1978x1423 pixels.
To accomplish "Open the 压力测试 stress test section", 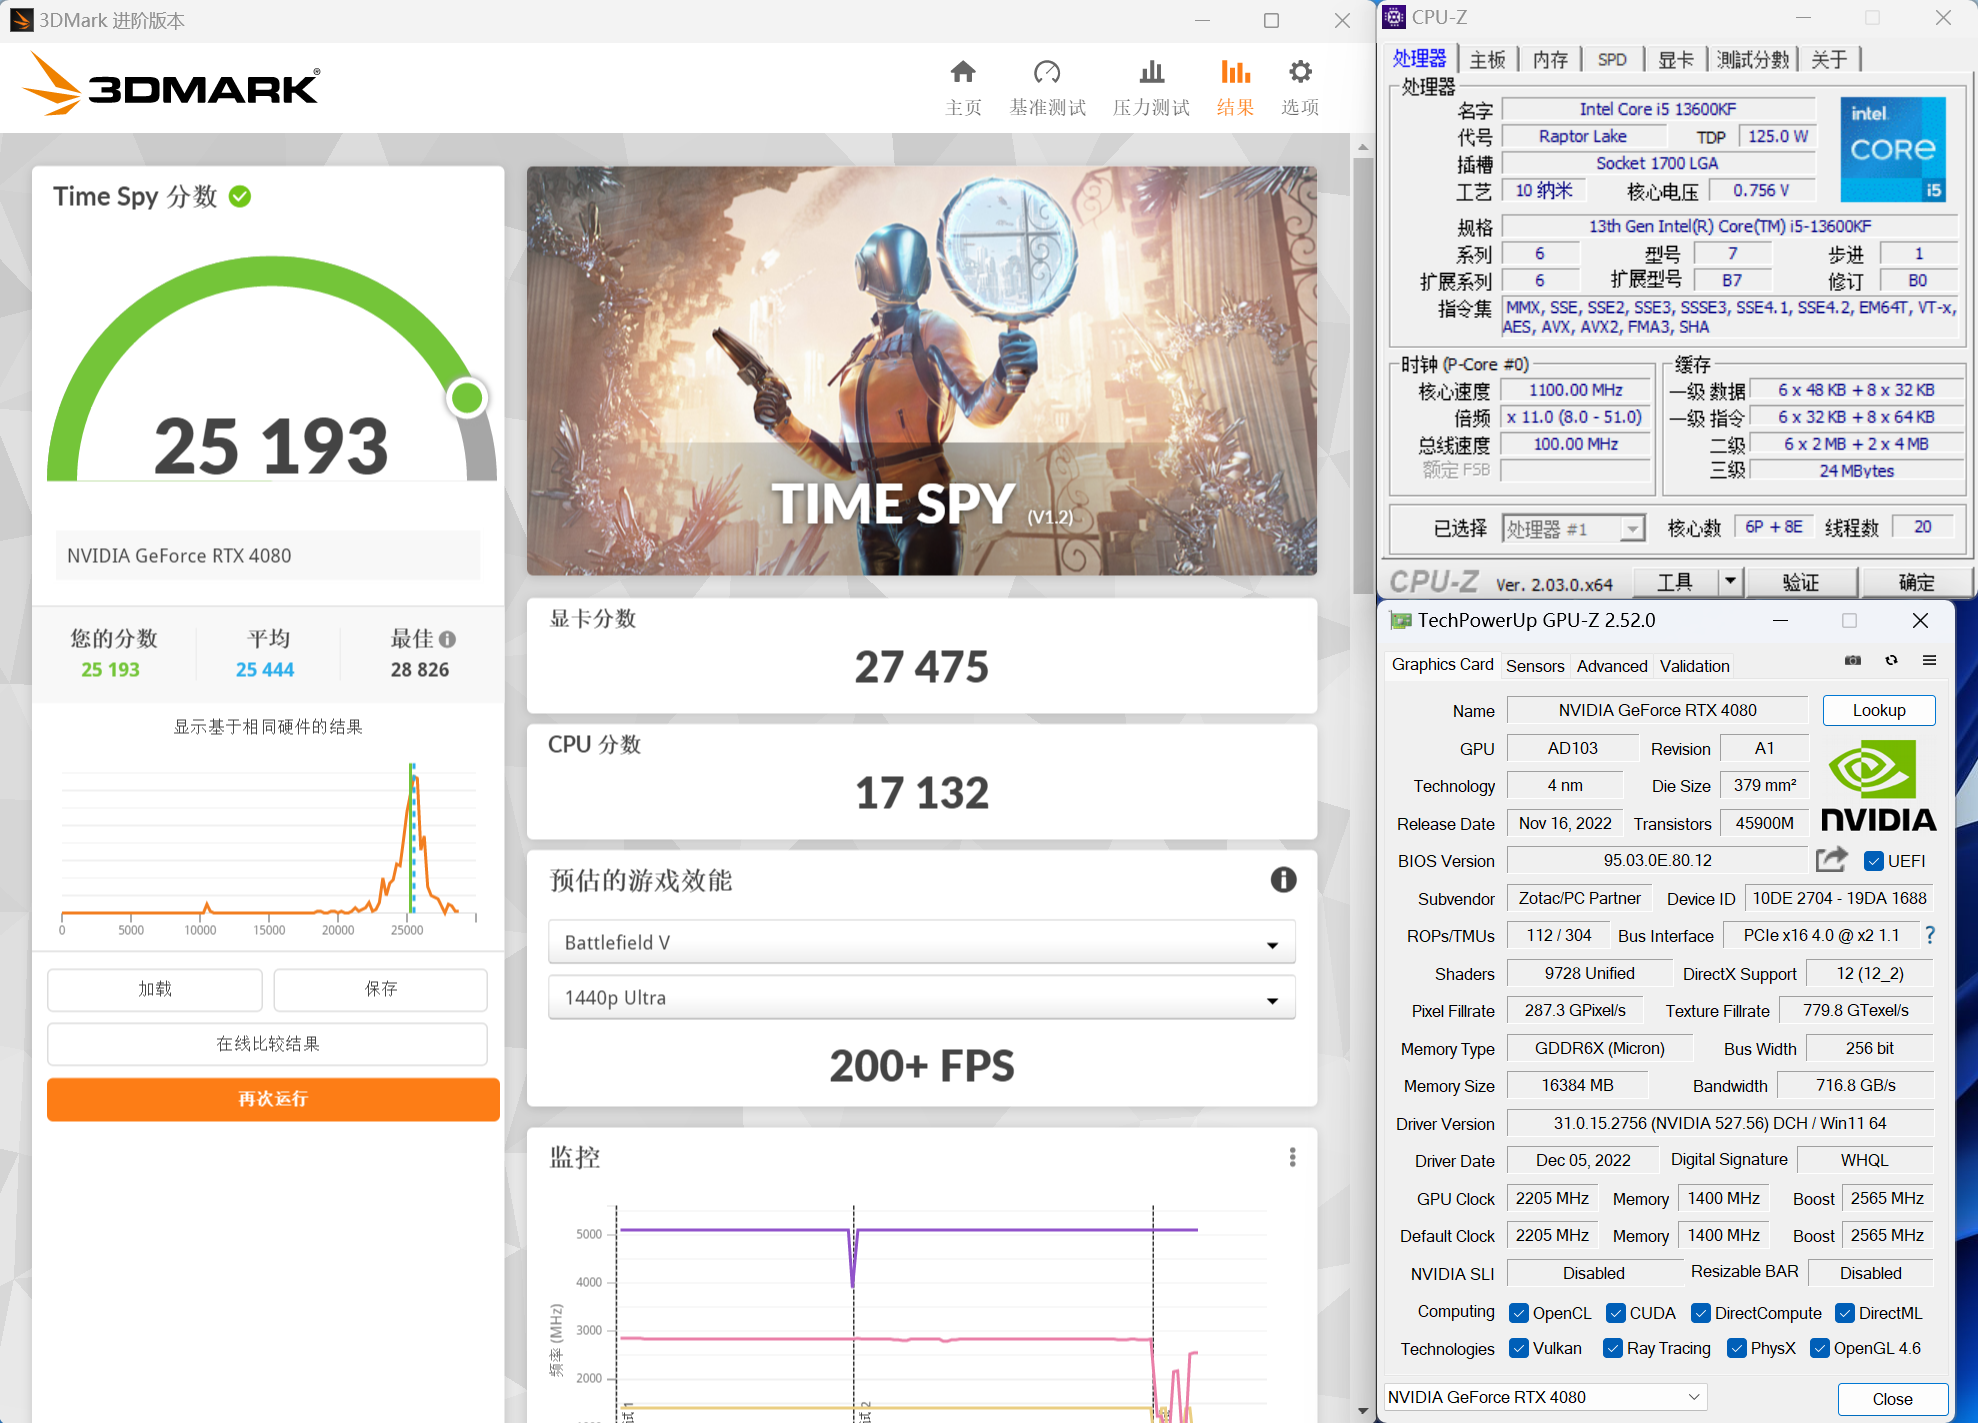I will 1150,85.
